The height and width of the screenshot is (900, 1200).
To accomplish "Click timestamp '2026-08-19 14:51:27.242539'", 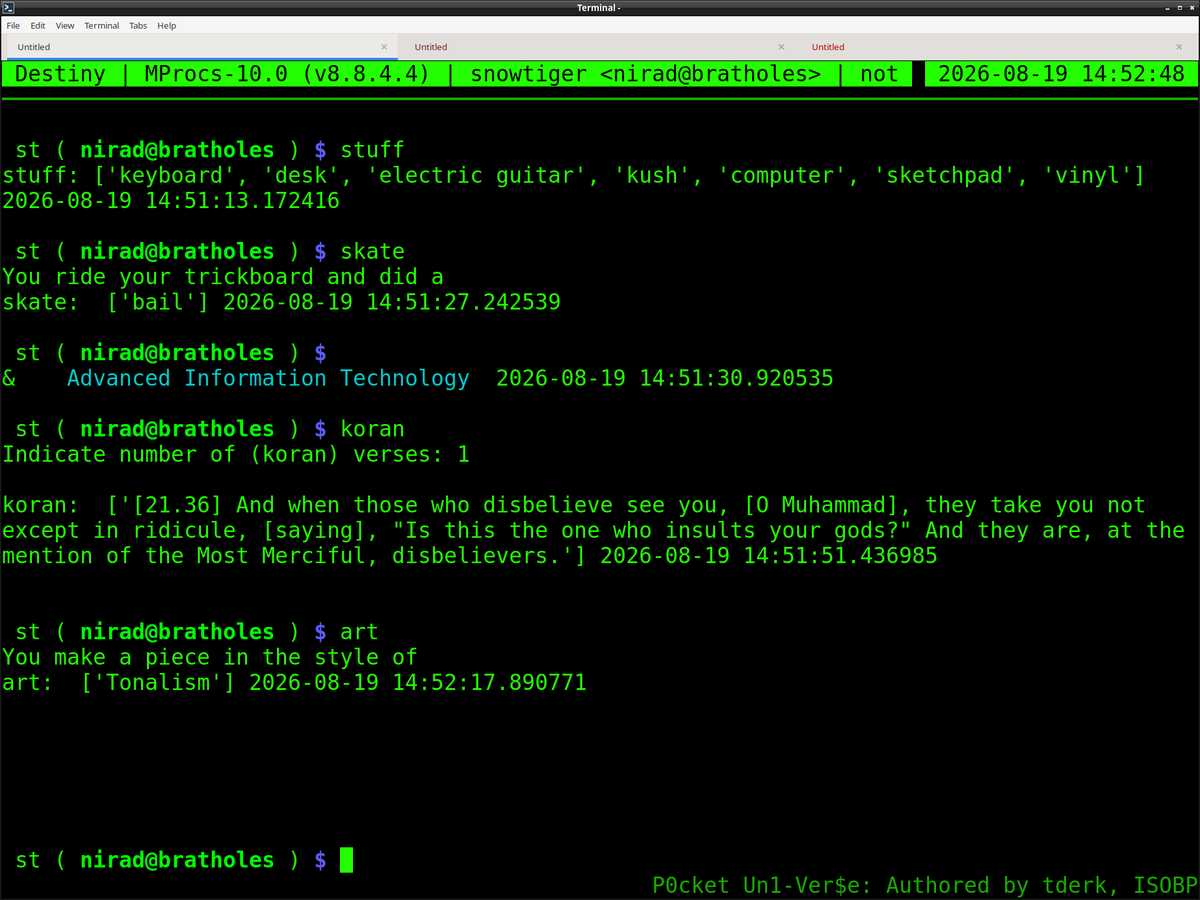I will pos(392,302).
